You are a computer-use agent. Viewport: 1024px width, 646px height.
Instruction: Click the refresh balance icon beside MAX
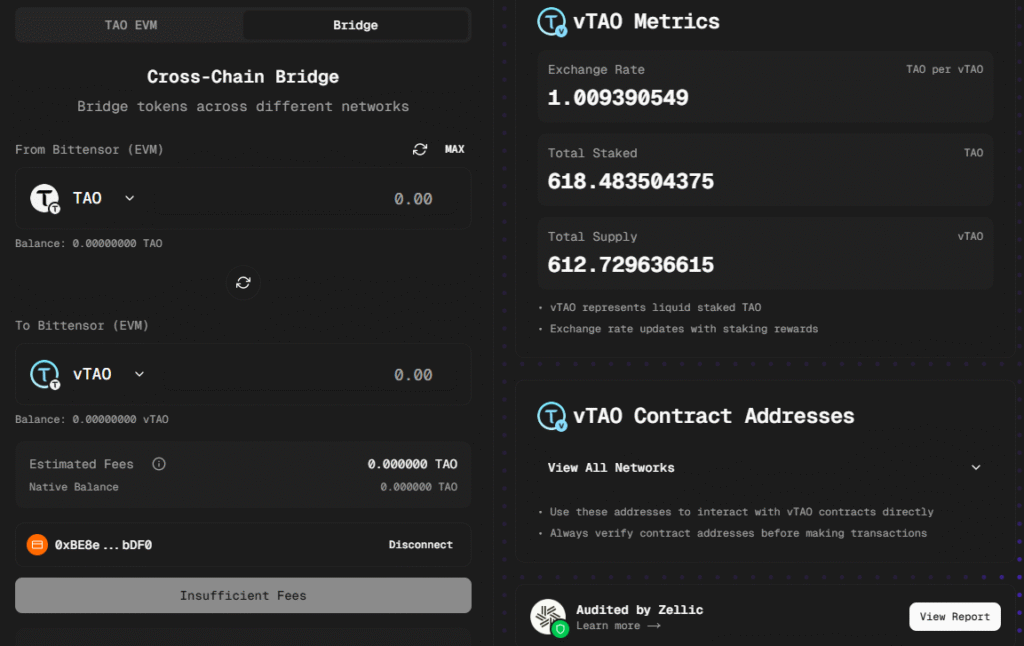pos(420,149)
